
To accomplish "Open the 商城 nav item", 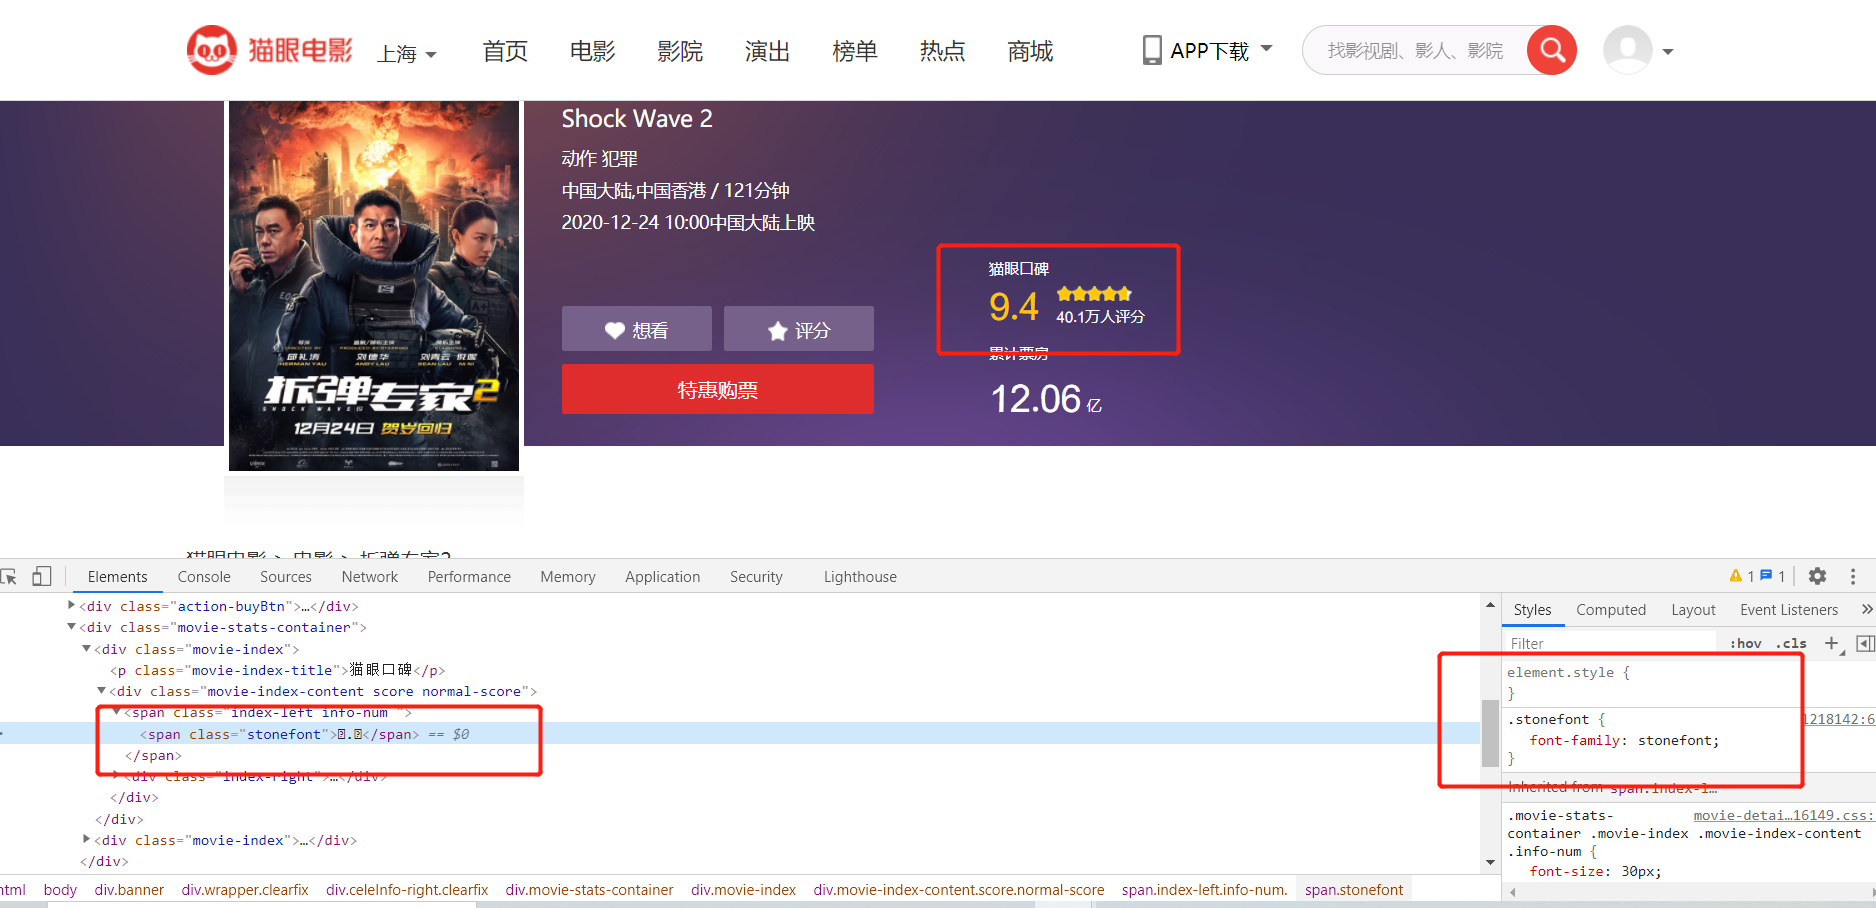I will point(1030,51).
